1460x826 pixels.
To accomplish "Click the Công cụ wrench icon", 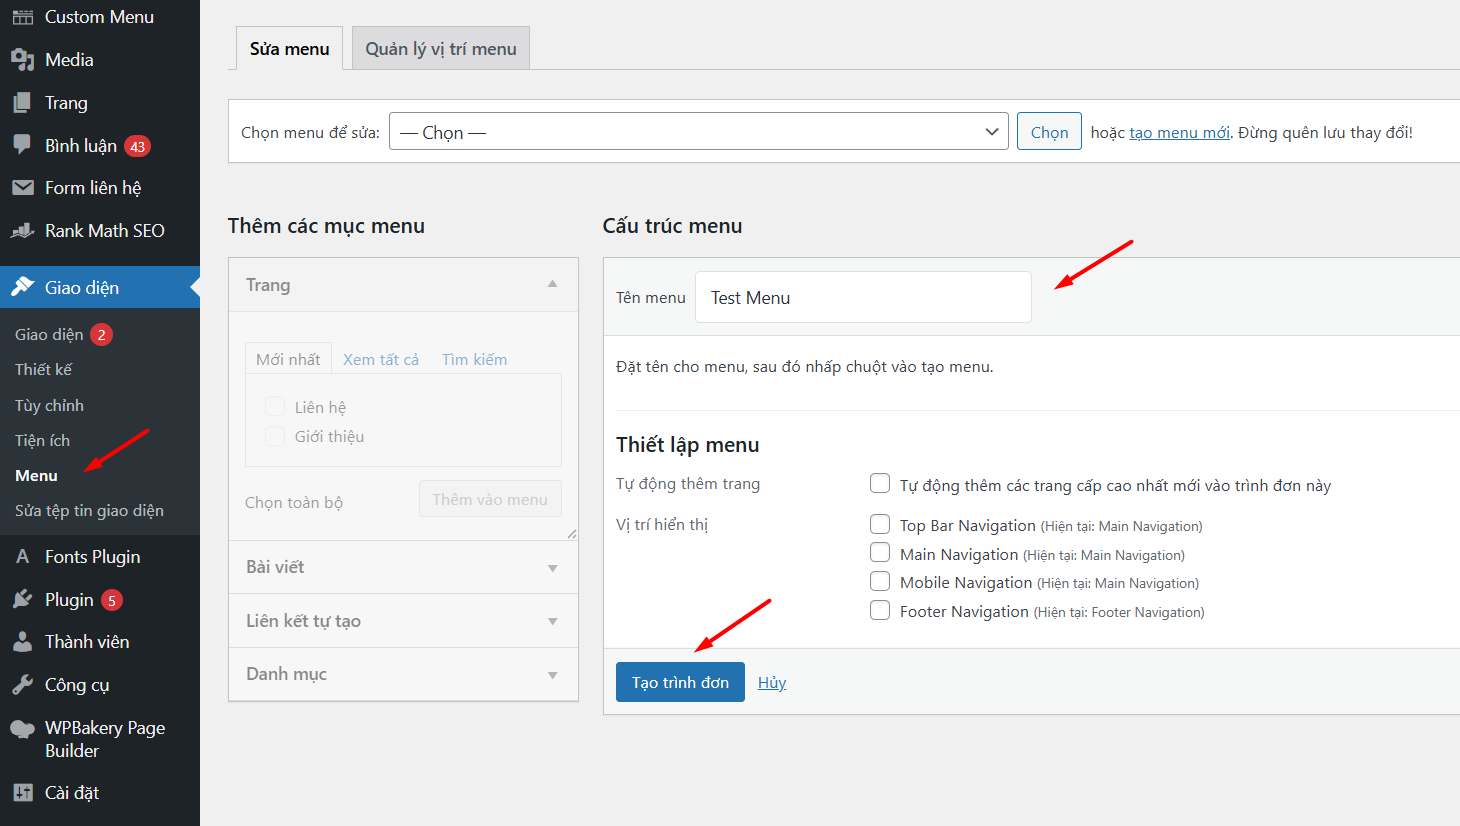I will (22, 685).
